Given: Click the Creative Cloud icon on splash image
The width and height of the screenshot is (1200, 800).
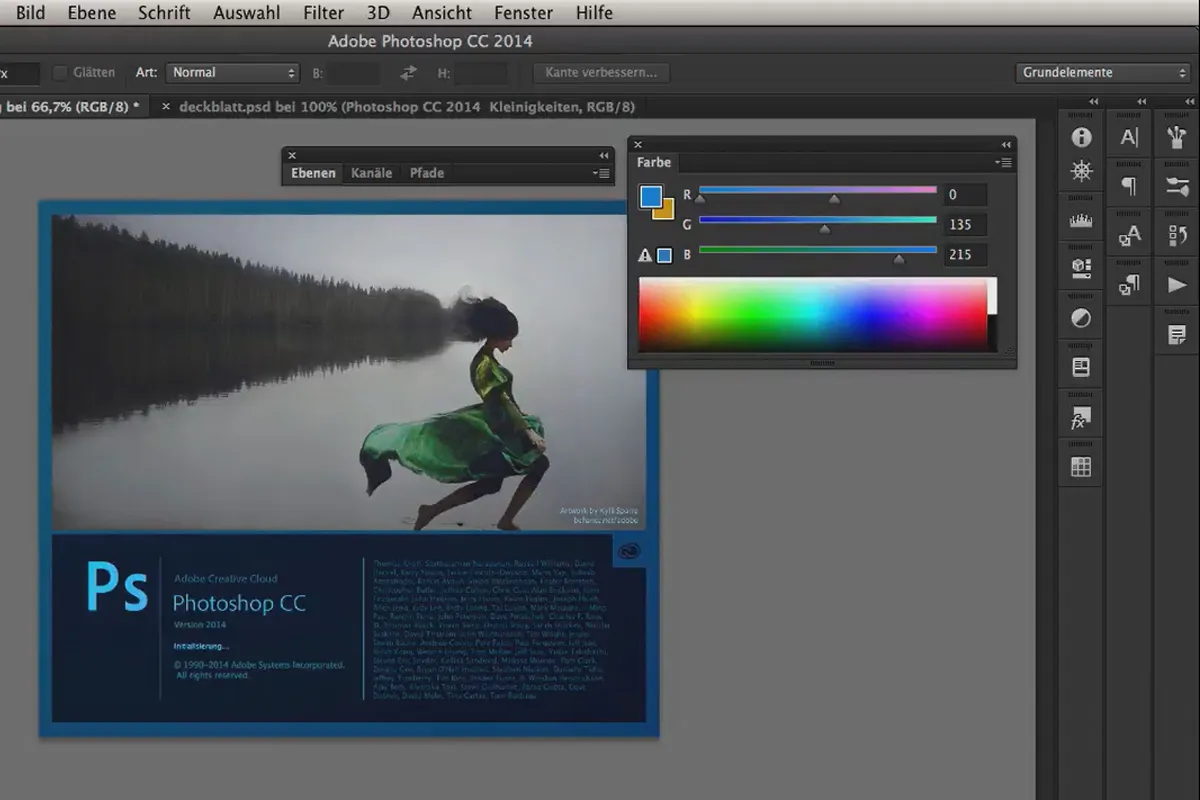Looking at the screenshot, I should click(629, 550).
